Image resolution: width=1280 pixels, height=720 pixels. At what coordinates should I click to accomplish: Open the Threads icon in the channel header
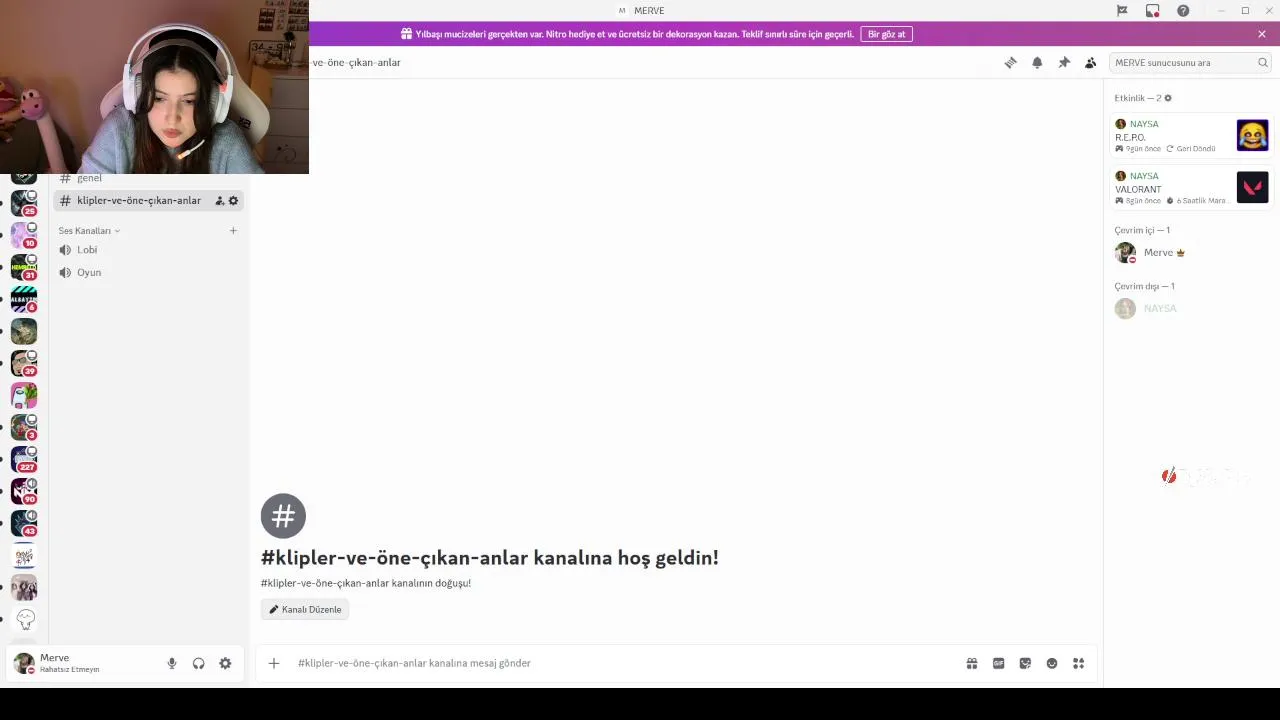(x=1010, y=62)
